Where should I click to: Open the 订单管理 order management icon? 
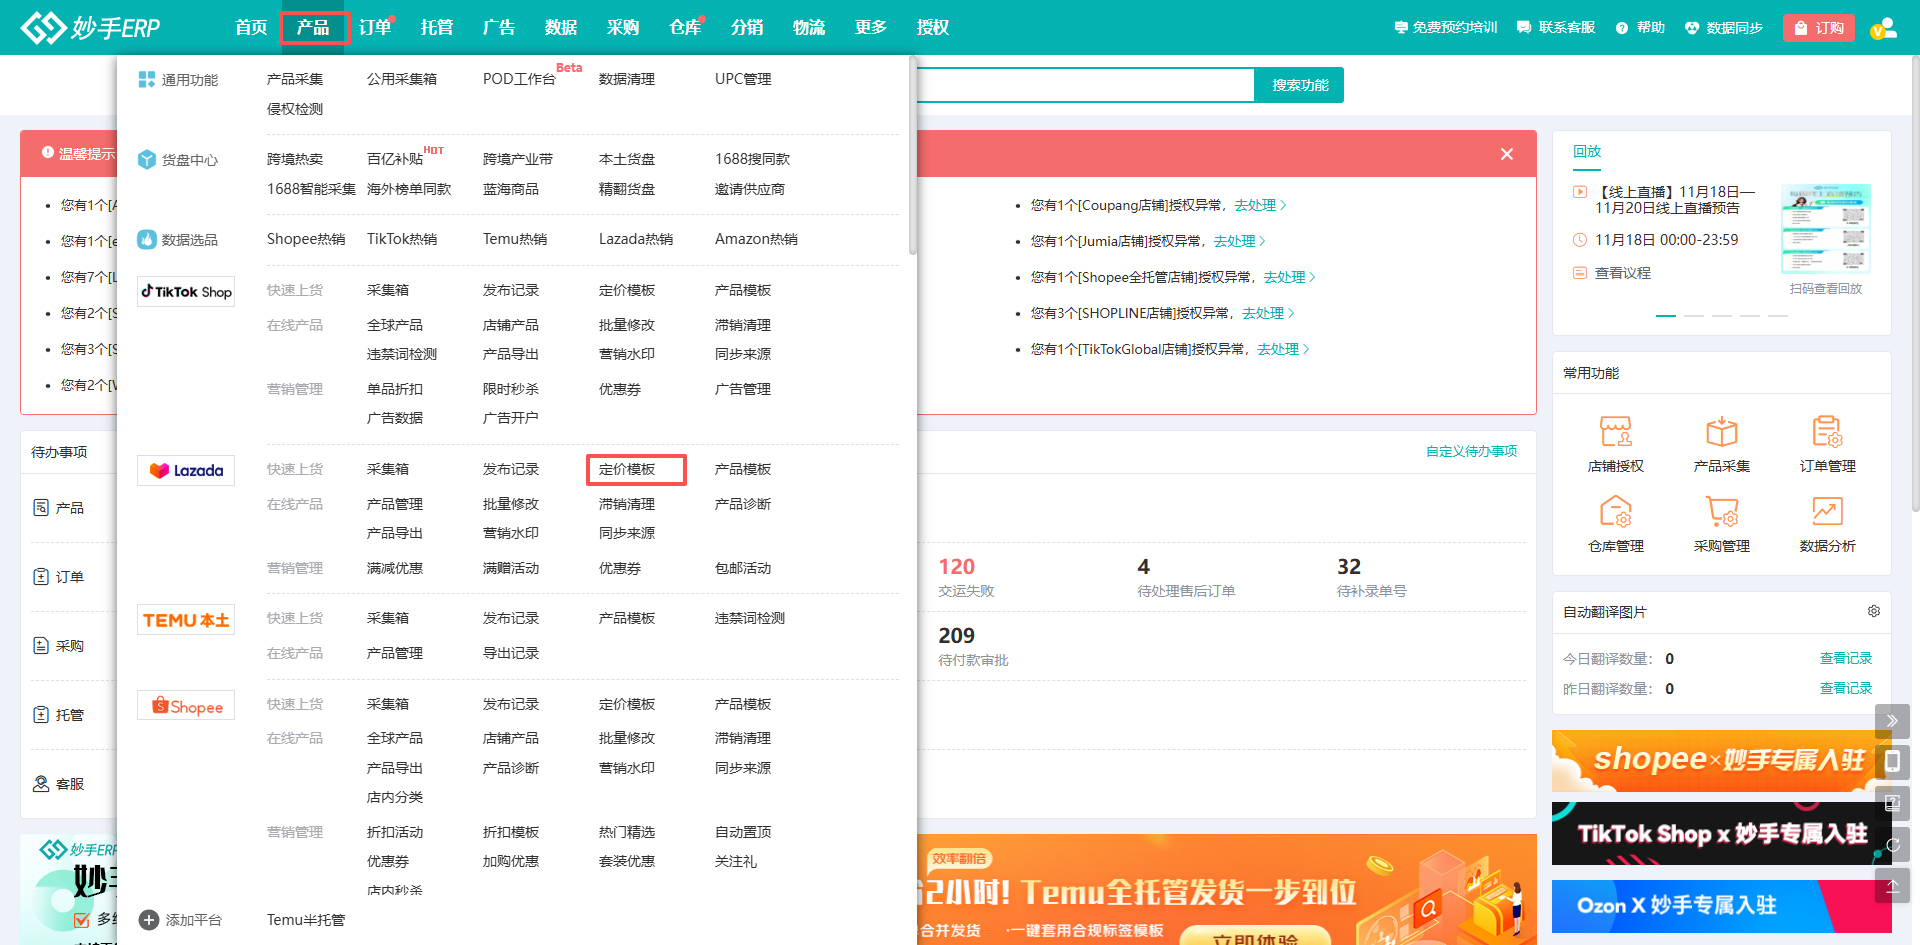coord(1827,432)
